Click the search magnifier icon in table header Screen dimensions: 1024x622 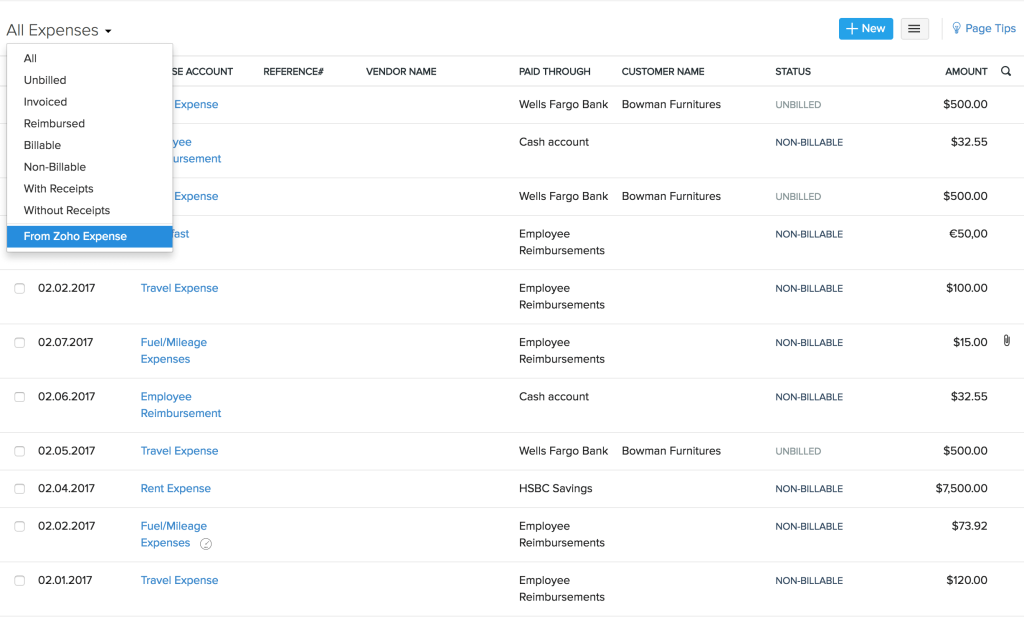click(x=1006, y=71)
